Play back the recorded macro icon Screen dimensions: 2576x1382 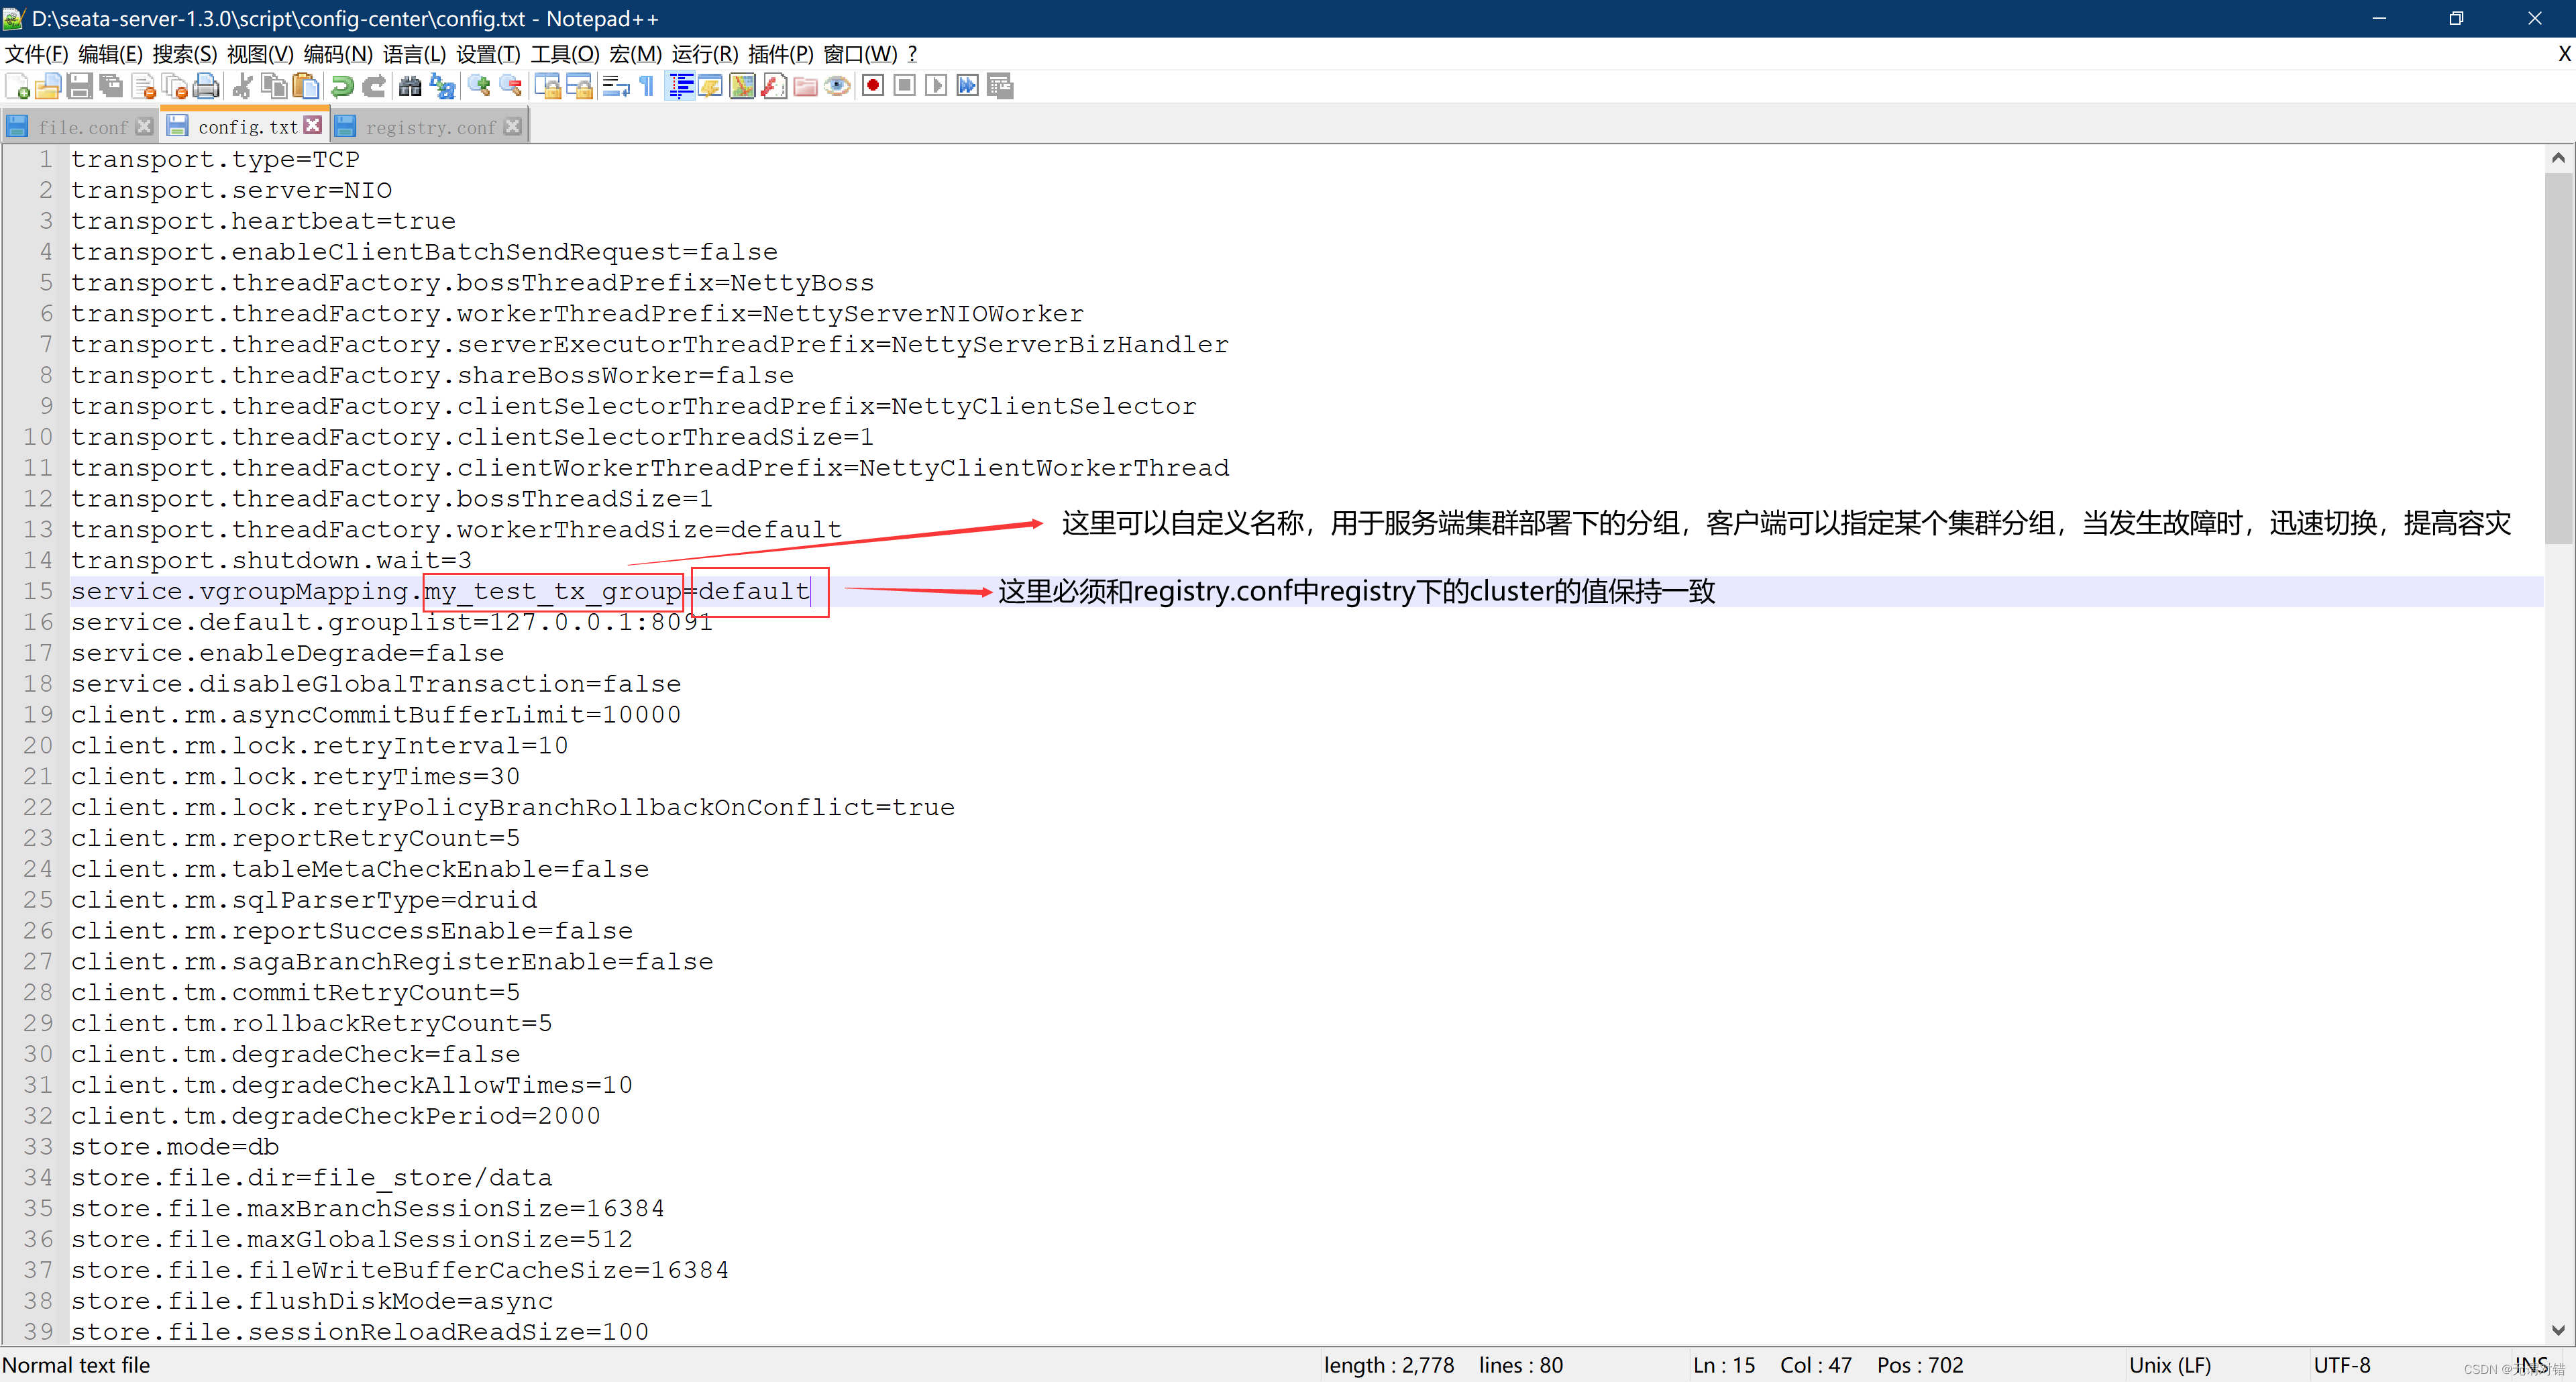tap(936, 86)
